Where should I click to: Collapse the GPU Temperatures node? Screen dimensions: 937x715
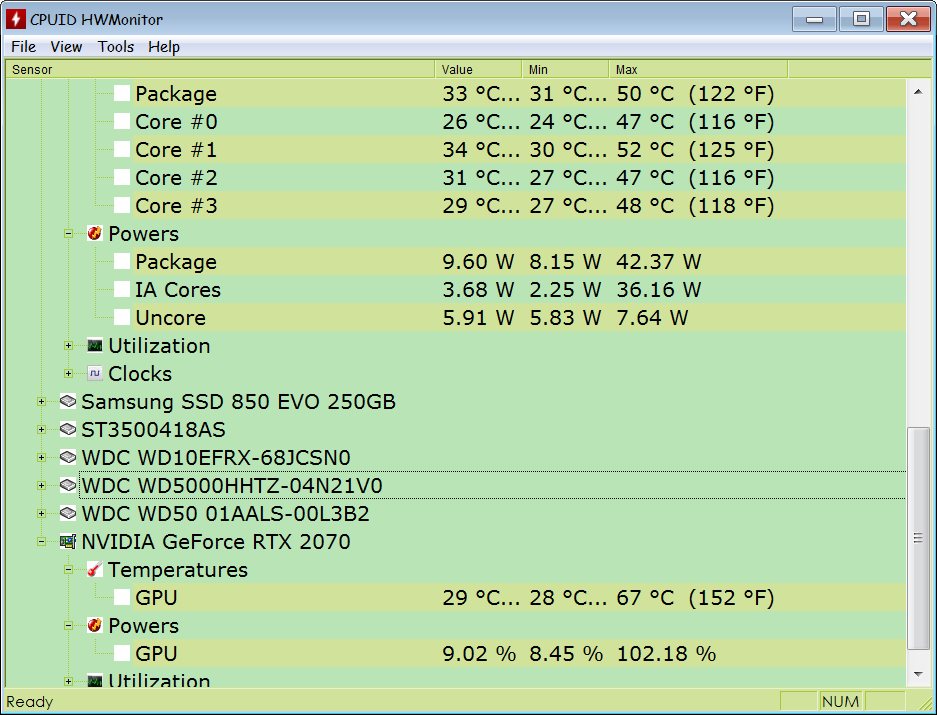pyautogui.click(x=68, y=569)
